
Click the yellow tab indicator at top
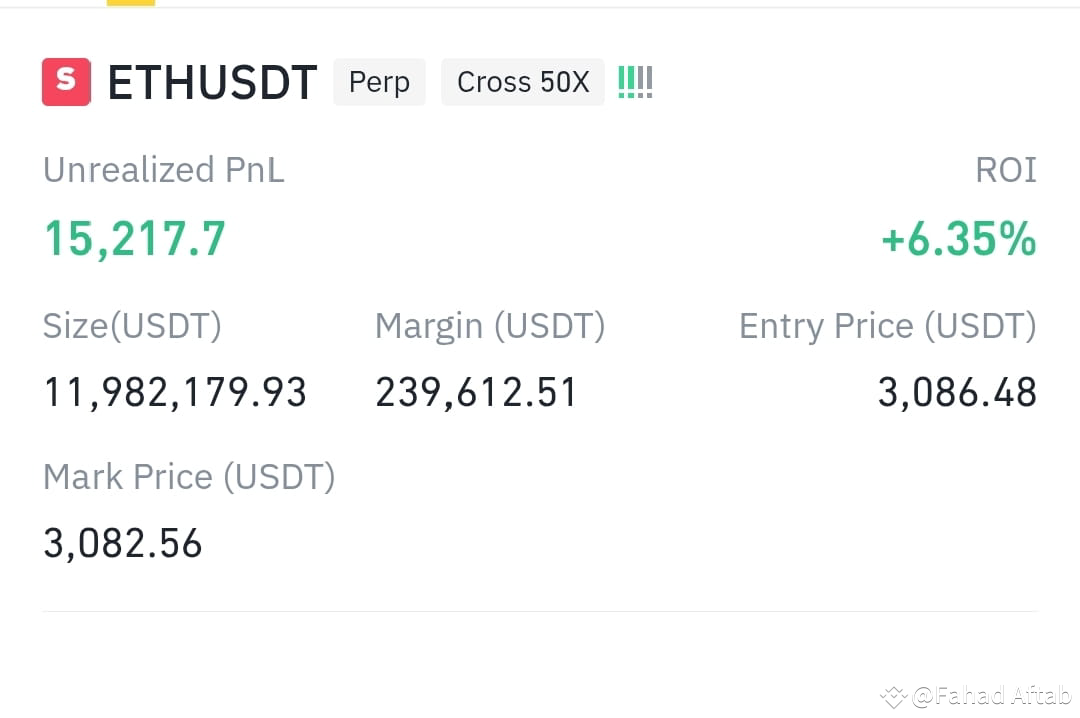129,3
